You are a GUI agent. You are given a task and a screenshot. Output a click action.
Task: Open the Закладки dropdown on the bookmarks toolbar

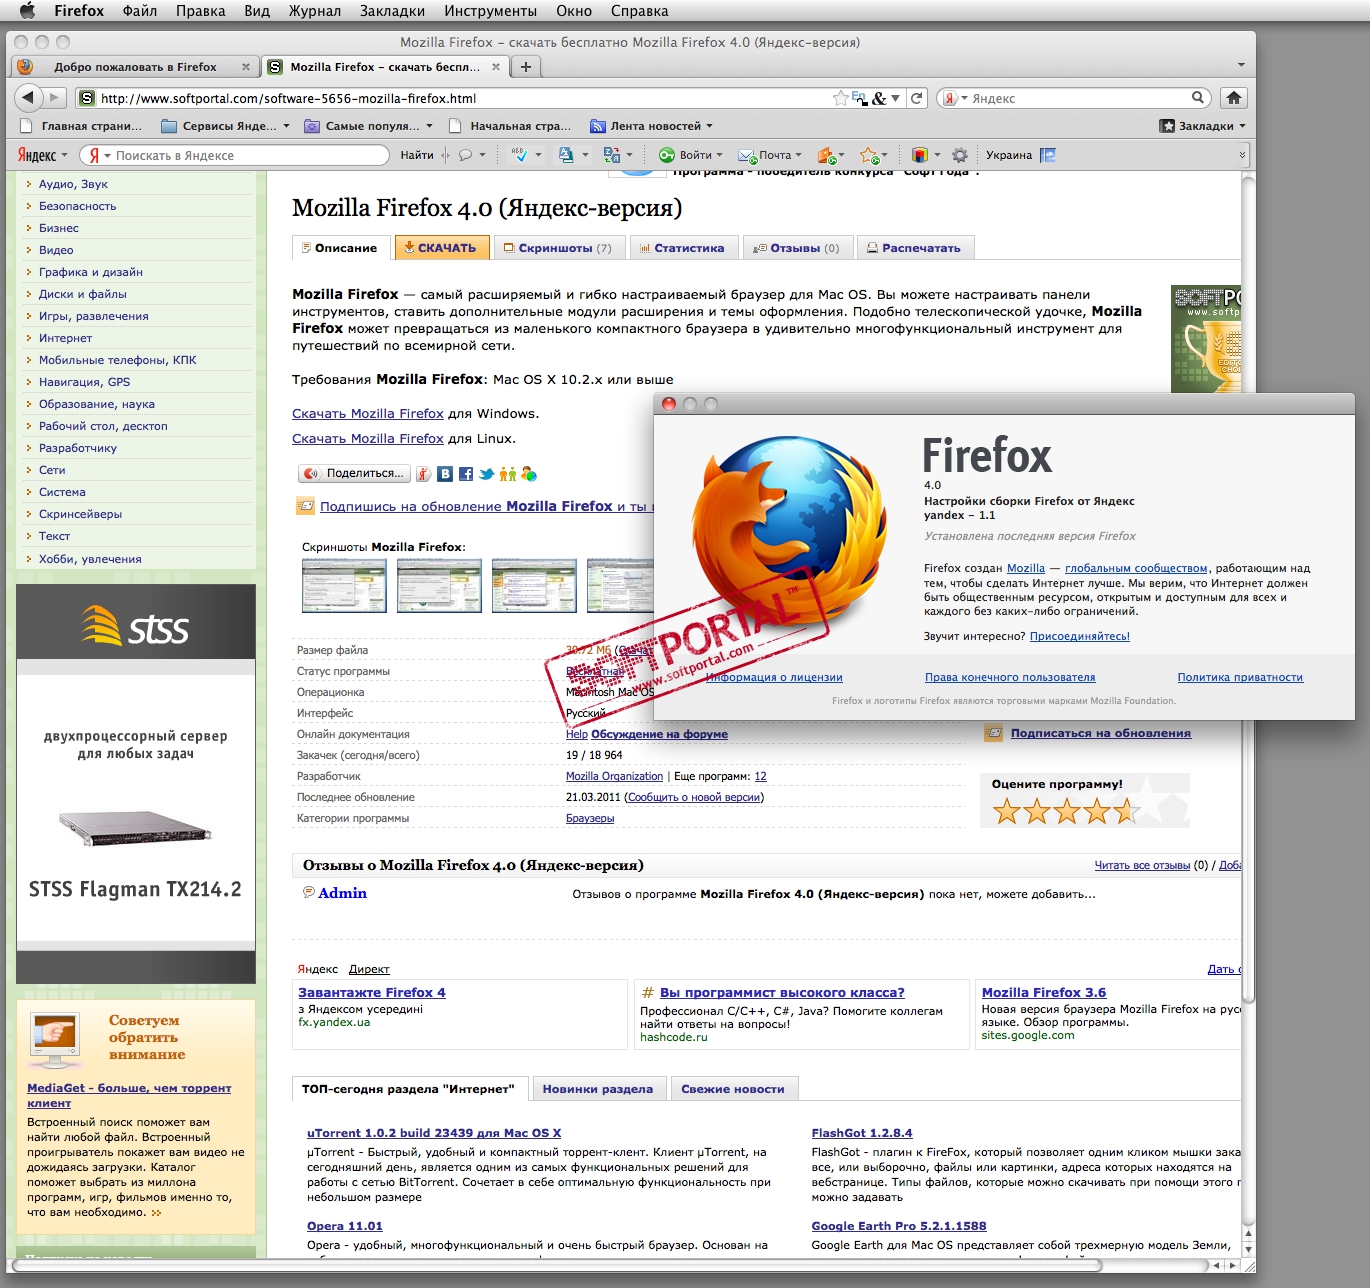pos(1203,126)
